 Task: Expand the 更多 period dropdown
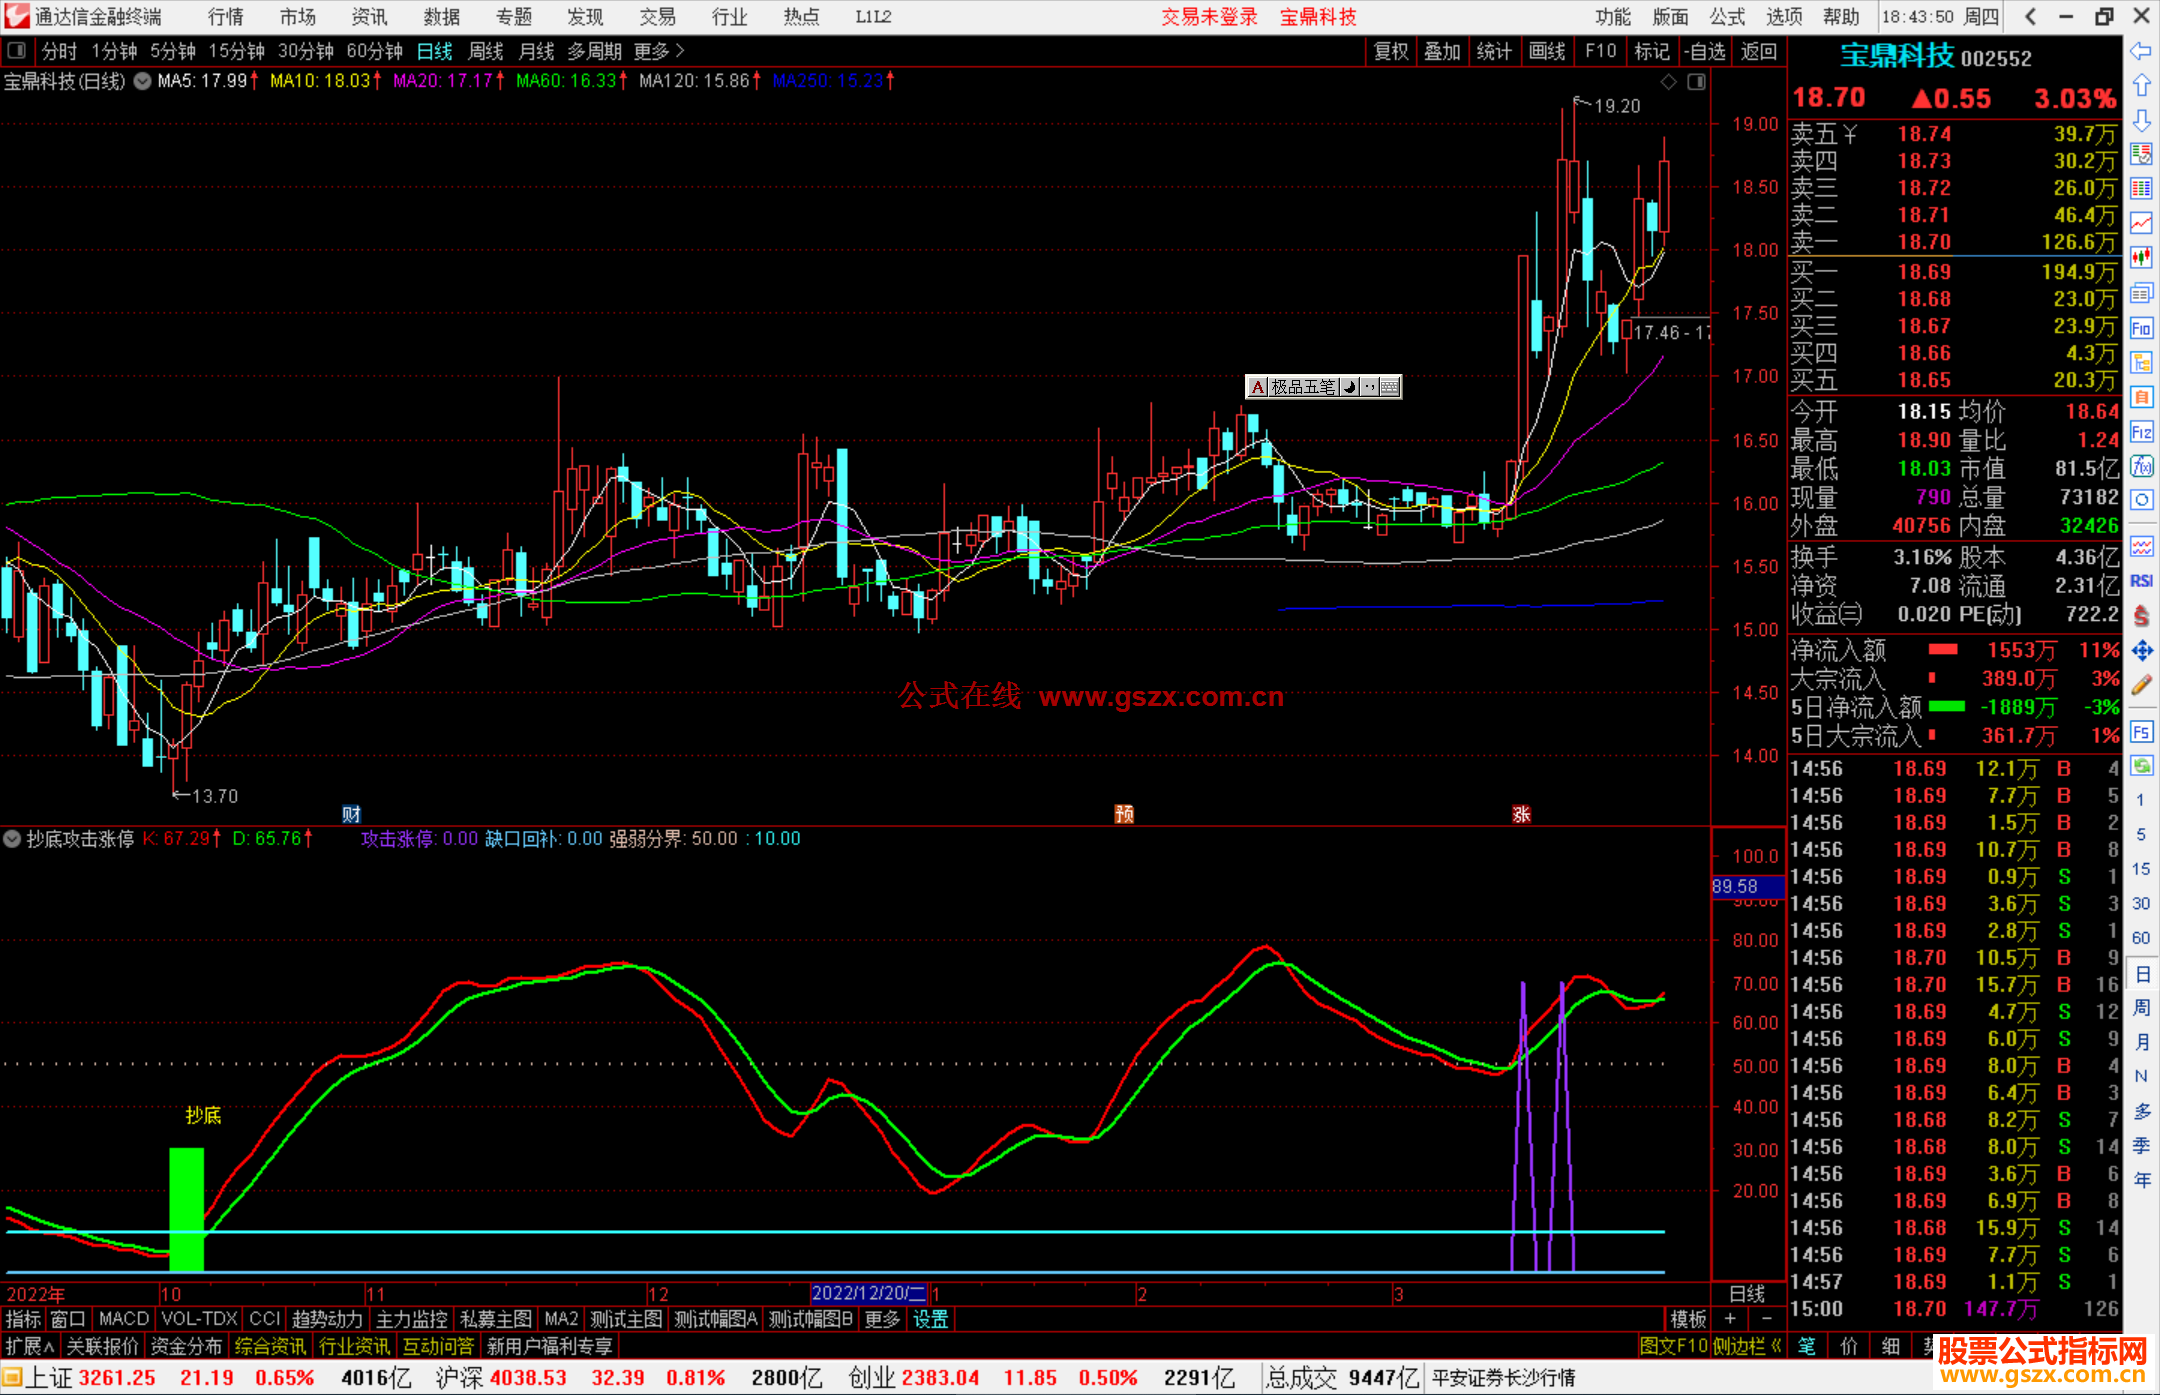click(x=659, y=51)
